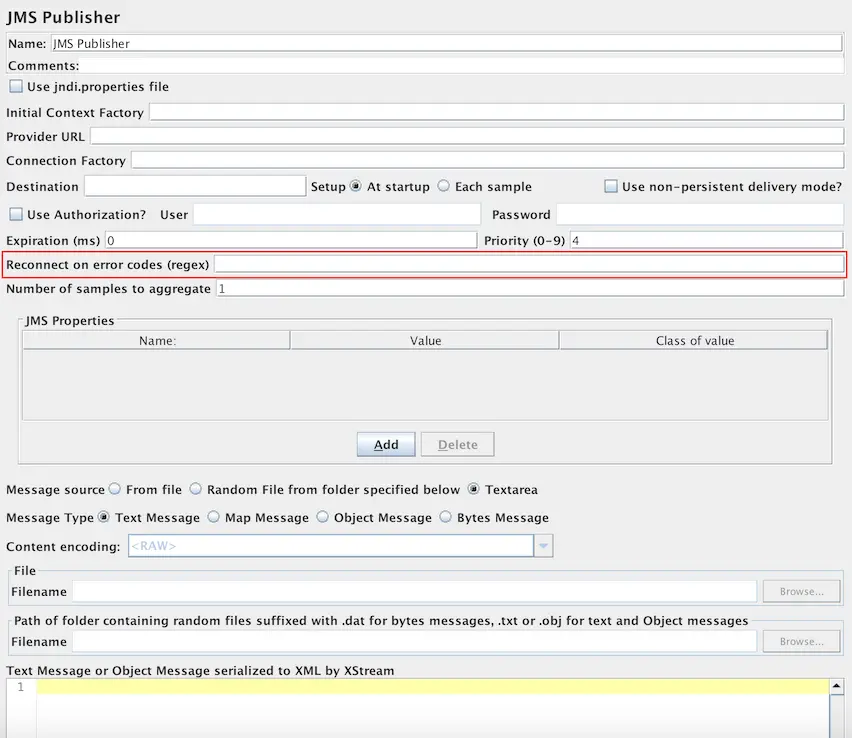The height and width of the screenshot is (738, 852).
Task: Choose the Each sample setup radio
Action: tap(443, 186)
